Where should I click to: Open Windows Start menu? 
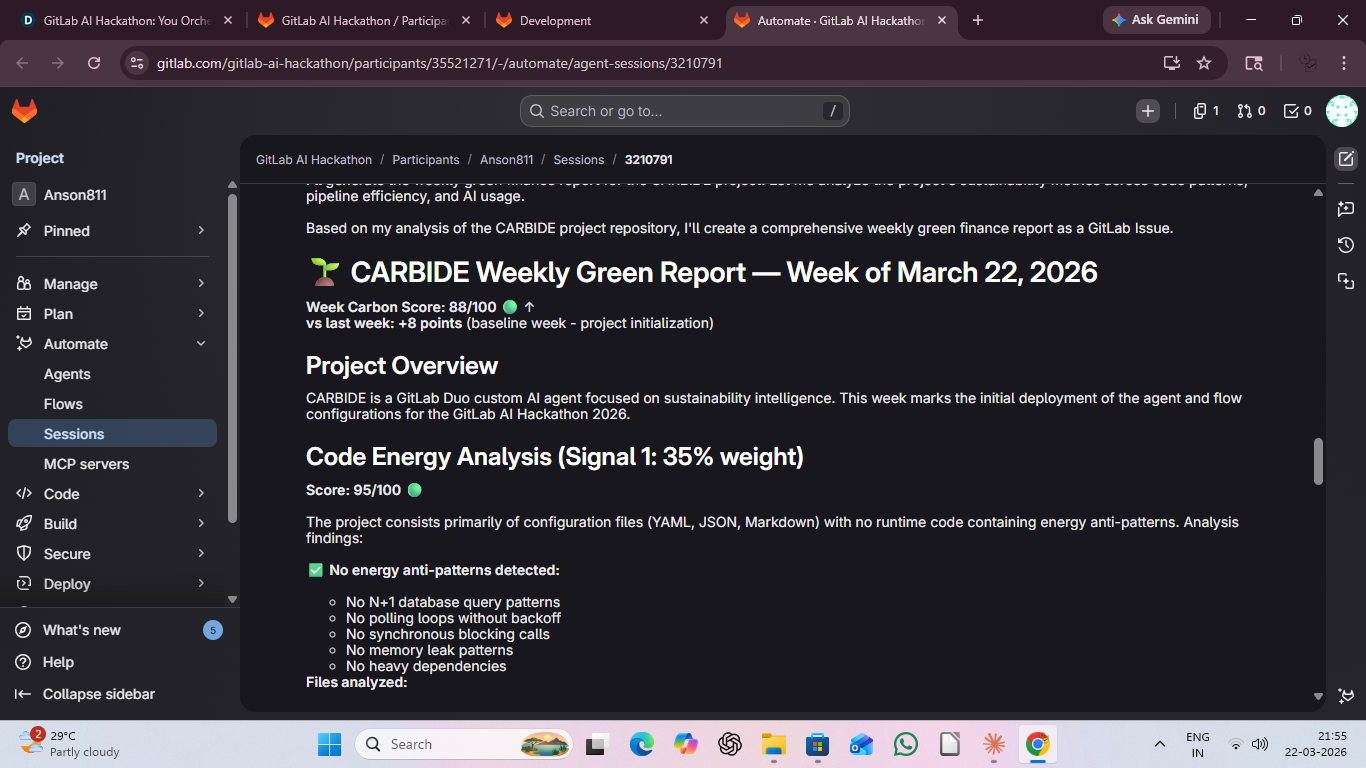point(329,744)
